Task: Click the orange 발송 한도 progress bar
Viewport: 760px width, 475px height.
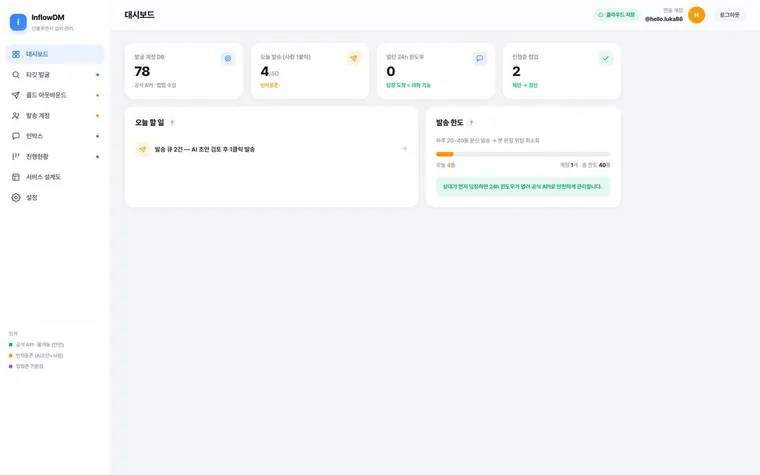Action: [444, 154]
